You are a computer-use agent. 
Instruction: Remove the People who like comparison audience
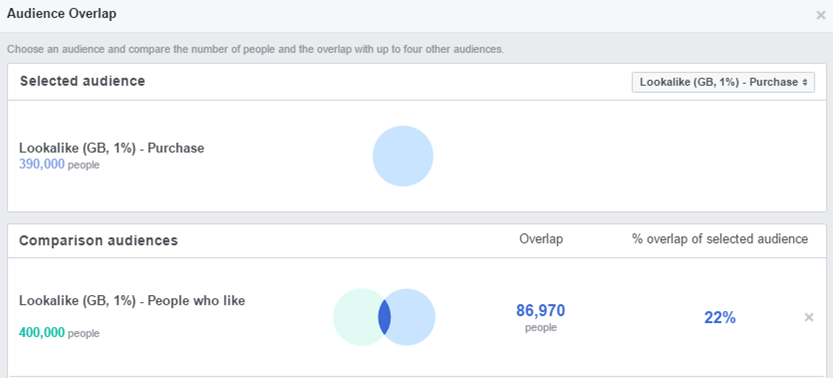(x=809, y=317)
